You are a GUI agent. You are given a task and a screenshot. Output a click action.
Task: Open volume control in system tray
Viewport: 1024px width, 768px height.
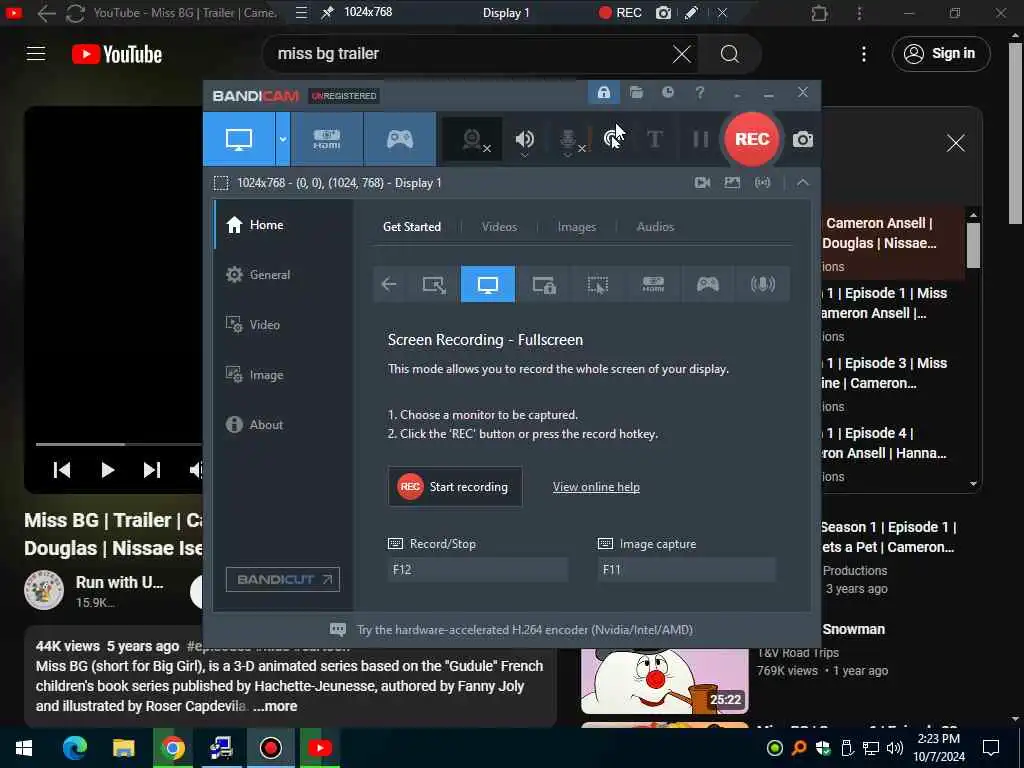895,748
